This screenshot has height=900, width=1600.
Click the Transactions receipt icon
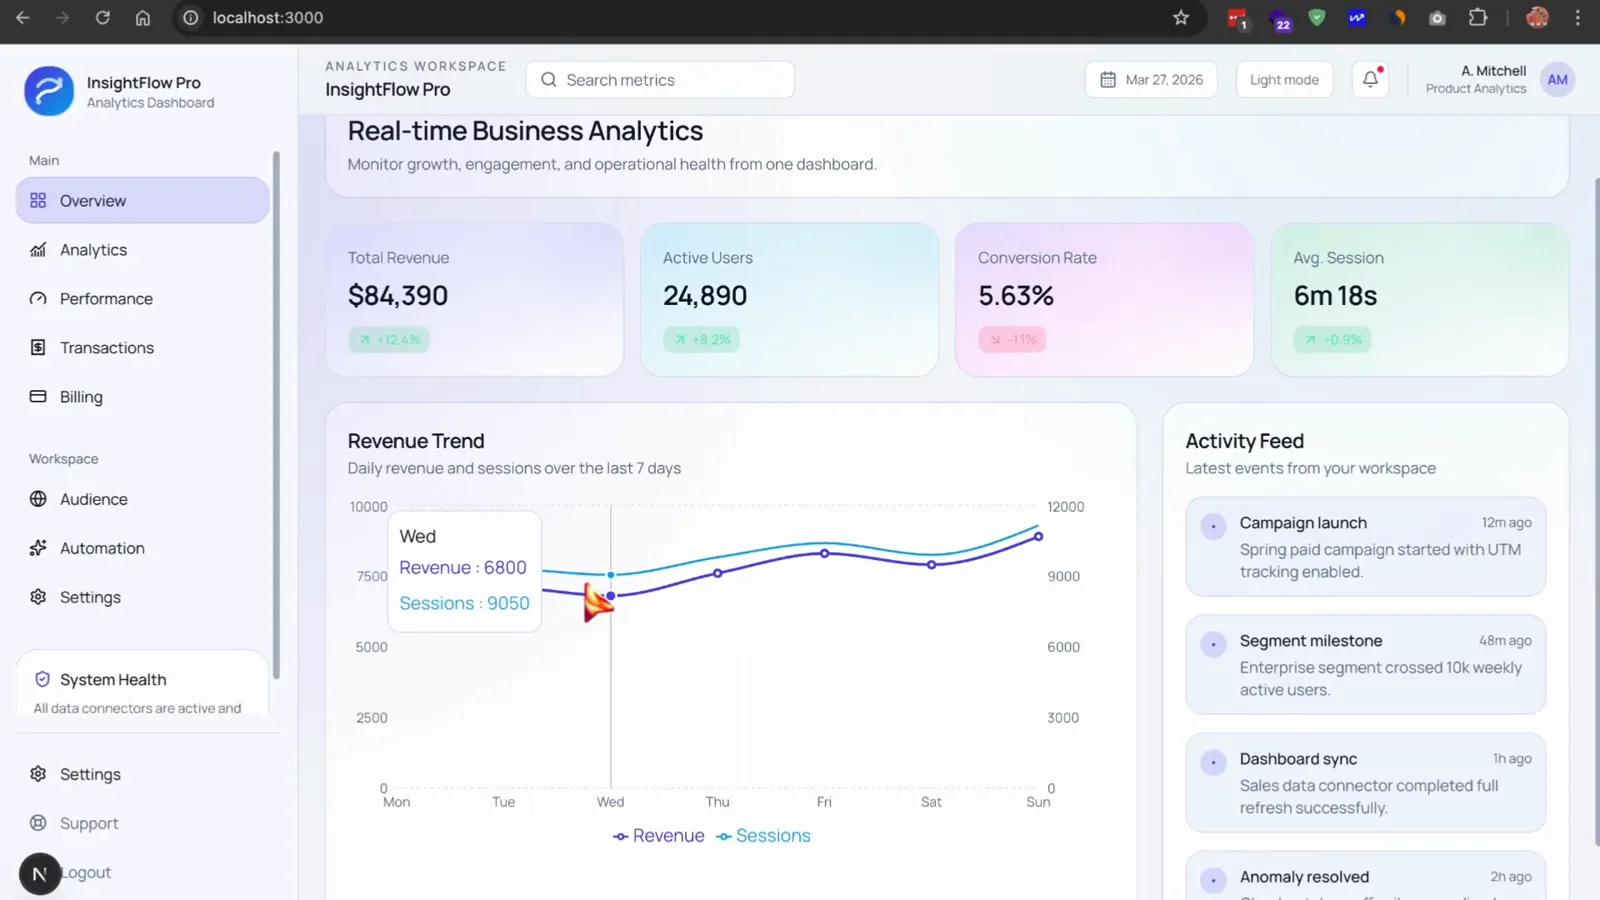pos(38,348)
